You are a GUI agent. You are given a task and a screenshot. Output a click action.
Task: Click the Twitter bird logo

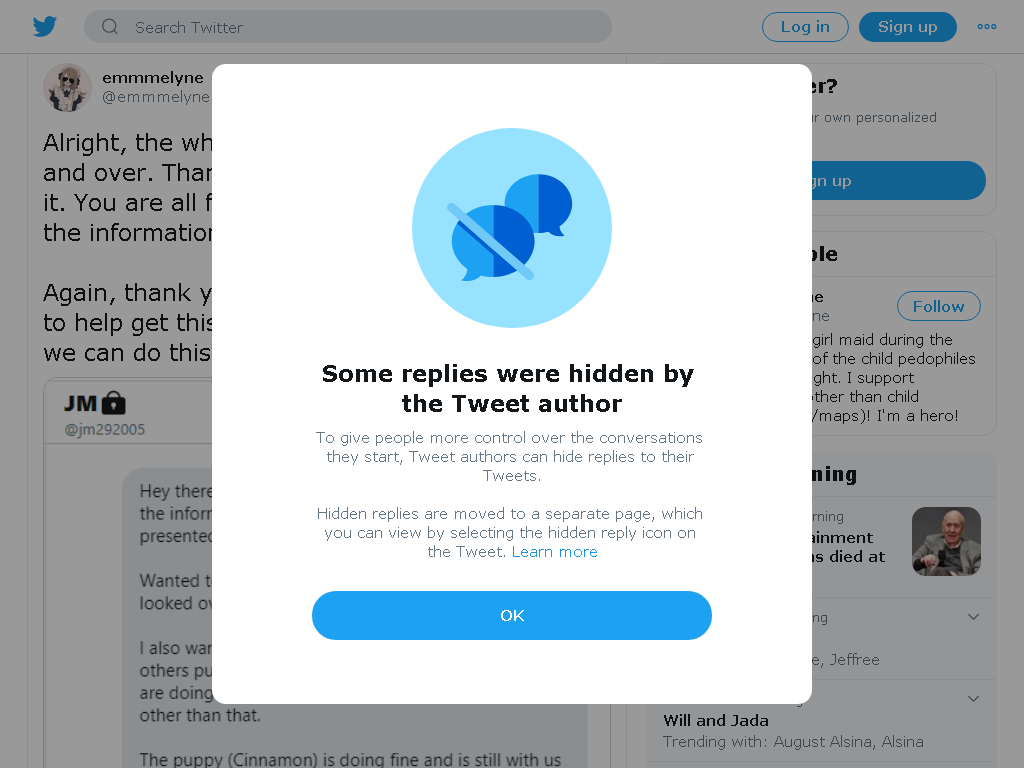click(44, 27)
